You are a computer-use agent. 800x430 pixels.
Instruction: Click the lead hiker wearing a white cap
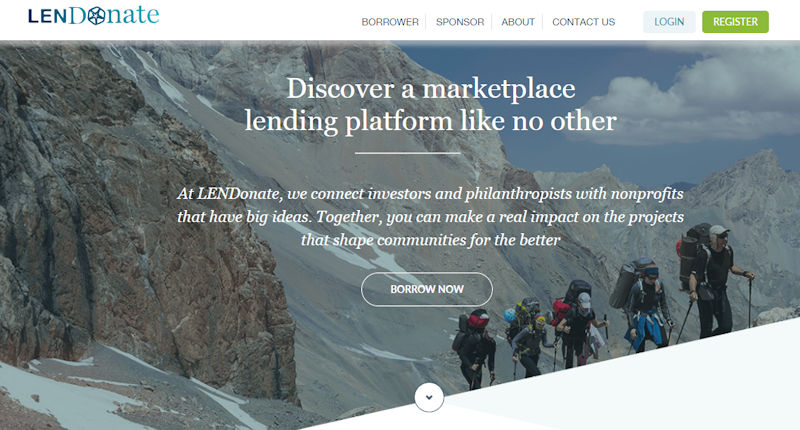[717, 281]
